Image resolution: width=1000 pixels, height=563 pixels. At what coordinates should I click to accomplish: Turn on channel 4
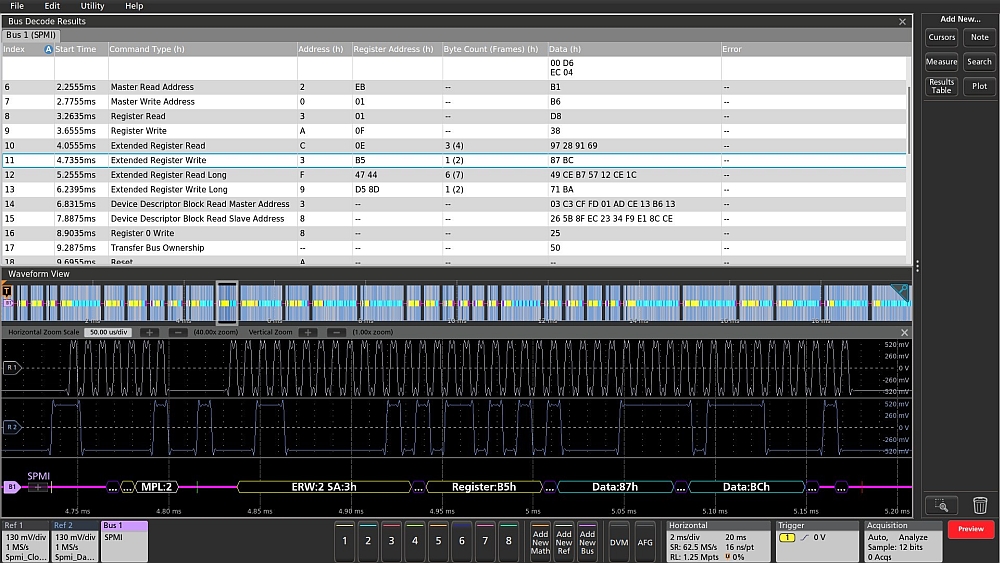coord(414,540)
